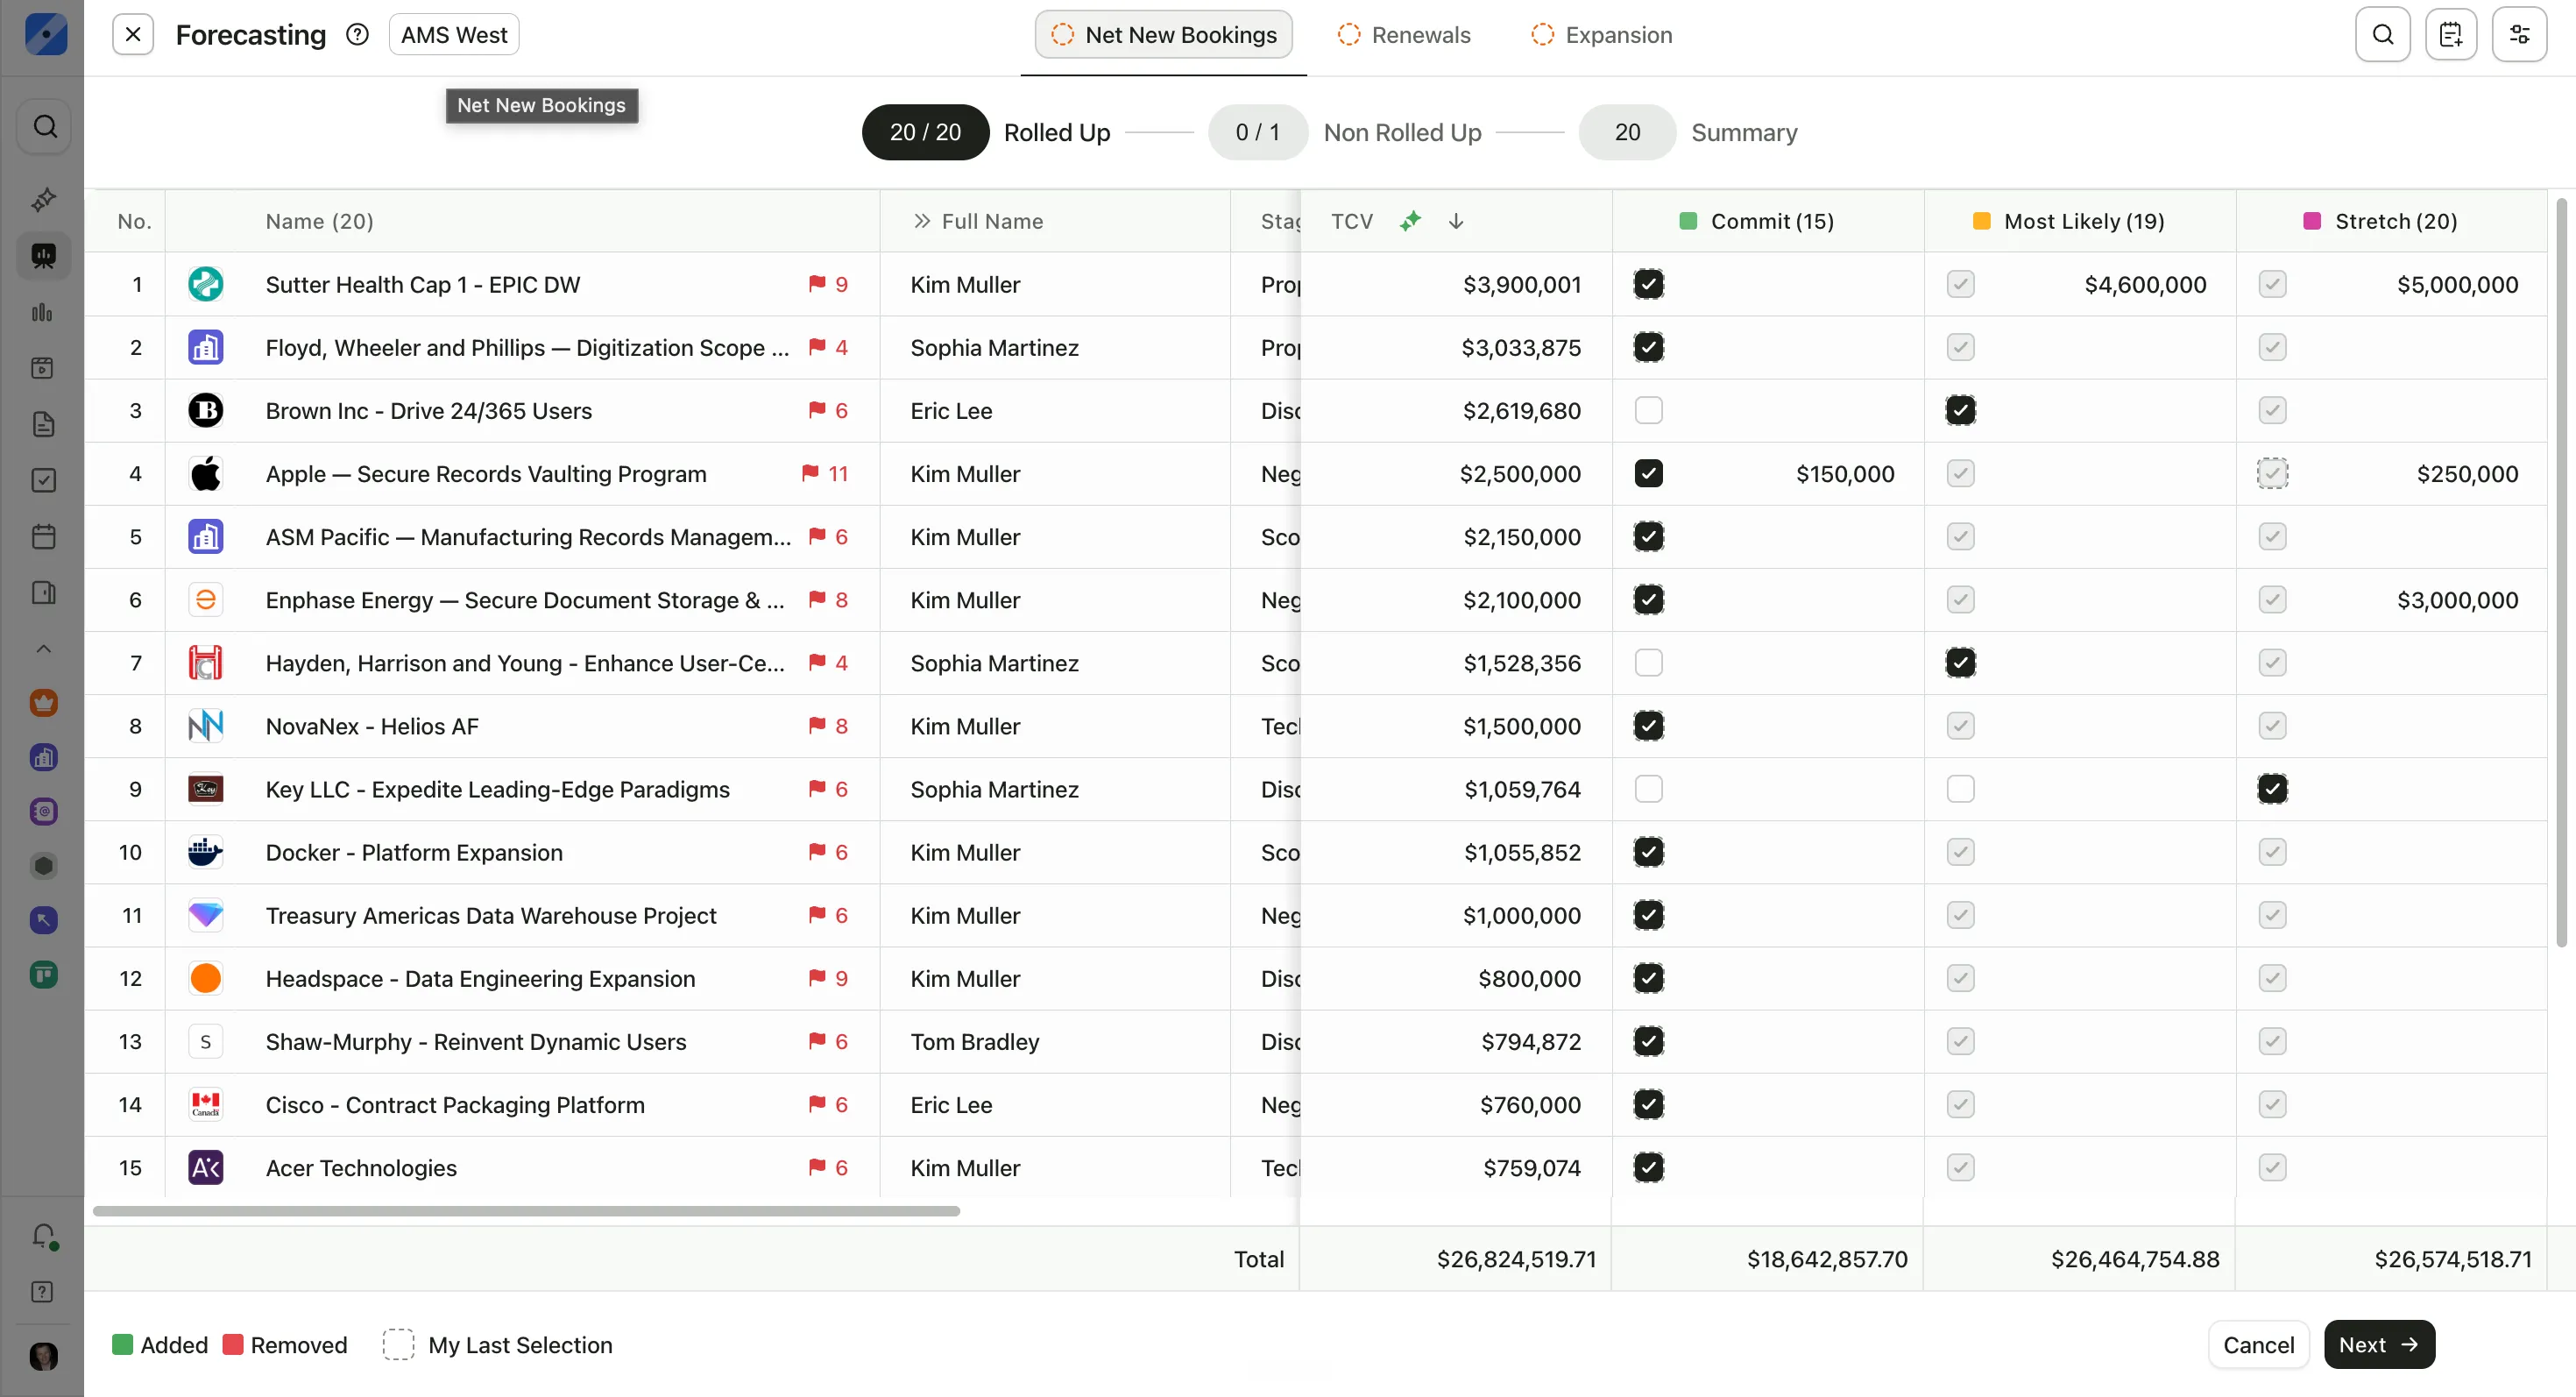Close the Forecasting panel with X
This screenshot has width=2576, height=1397.
coord(133,35)
